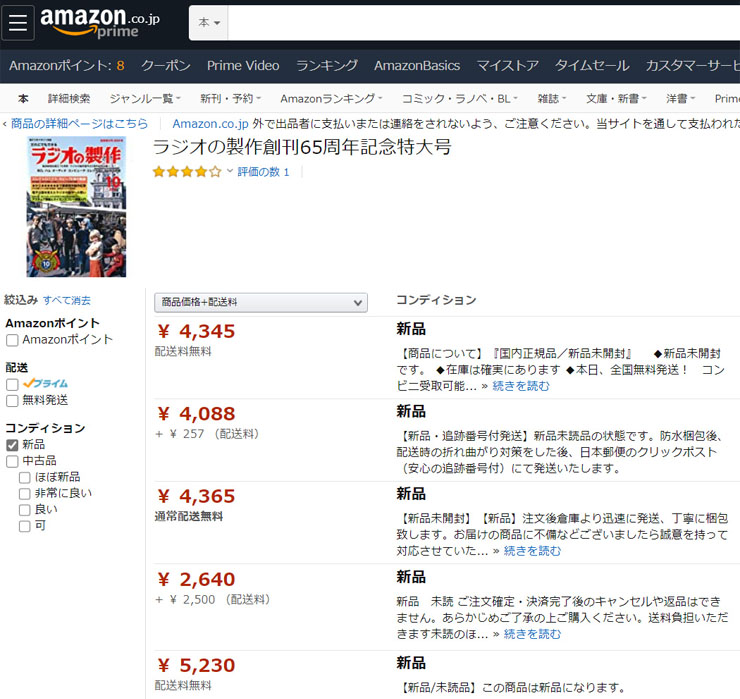Open ランキング nav link

click(327, 66)
